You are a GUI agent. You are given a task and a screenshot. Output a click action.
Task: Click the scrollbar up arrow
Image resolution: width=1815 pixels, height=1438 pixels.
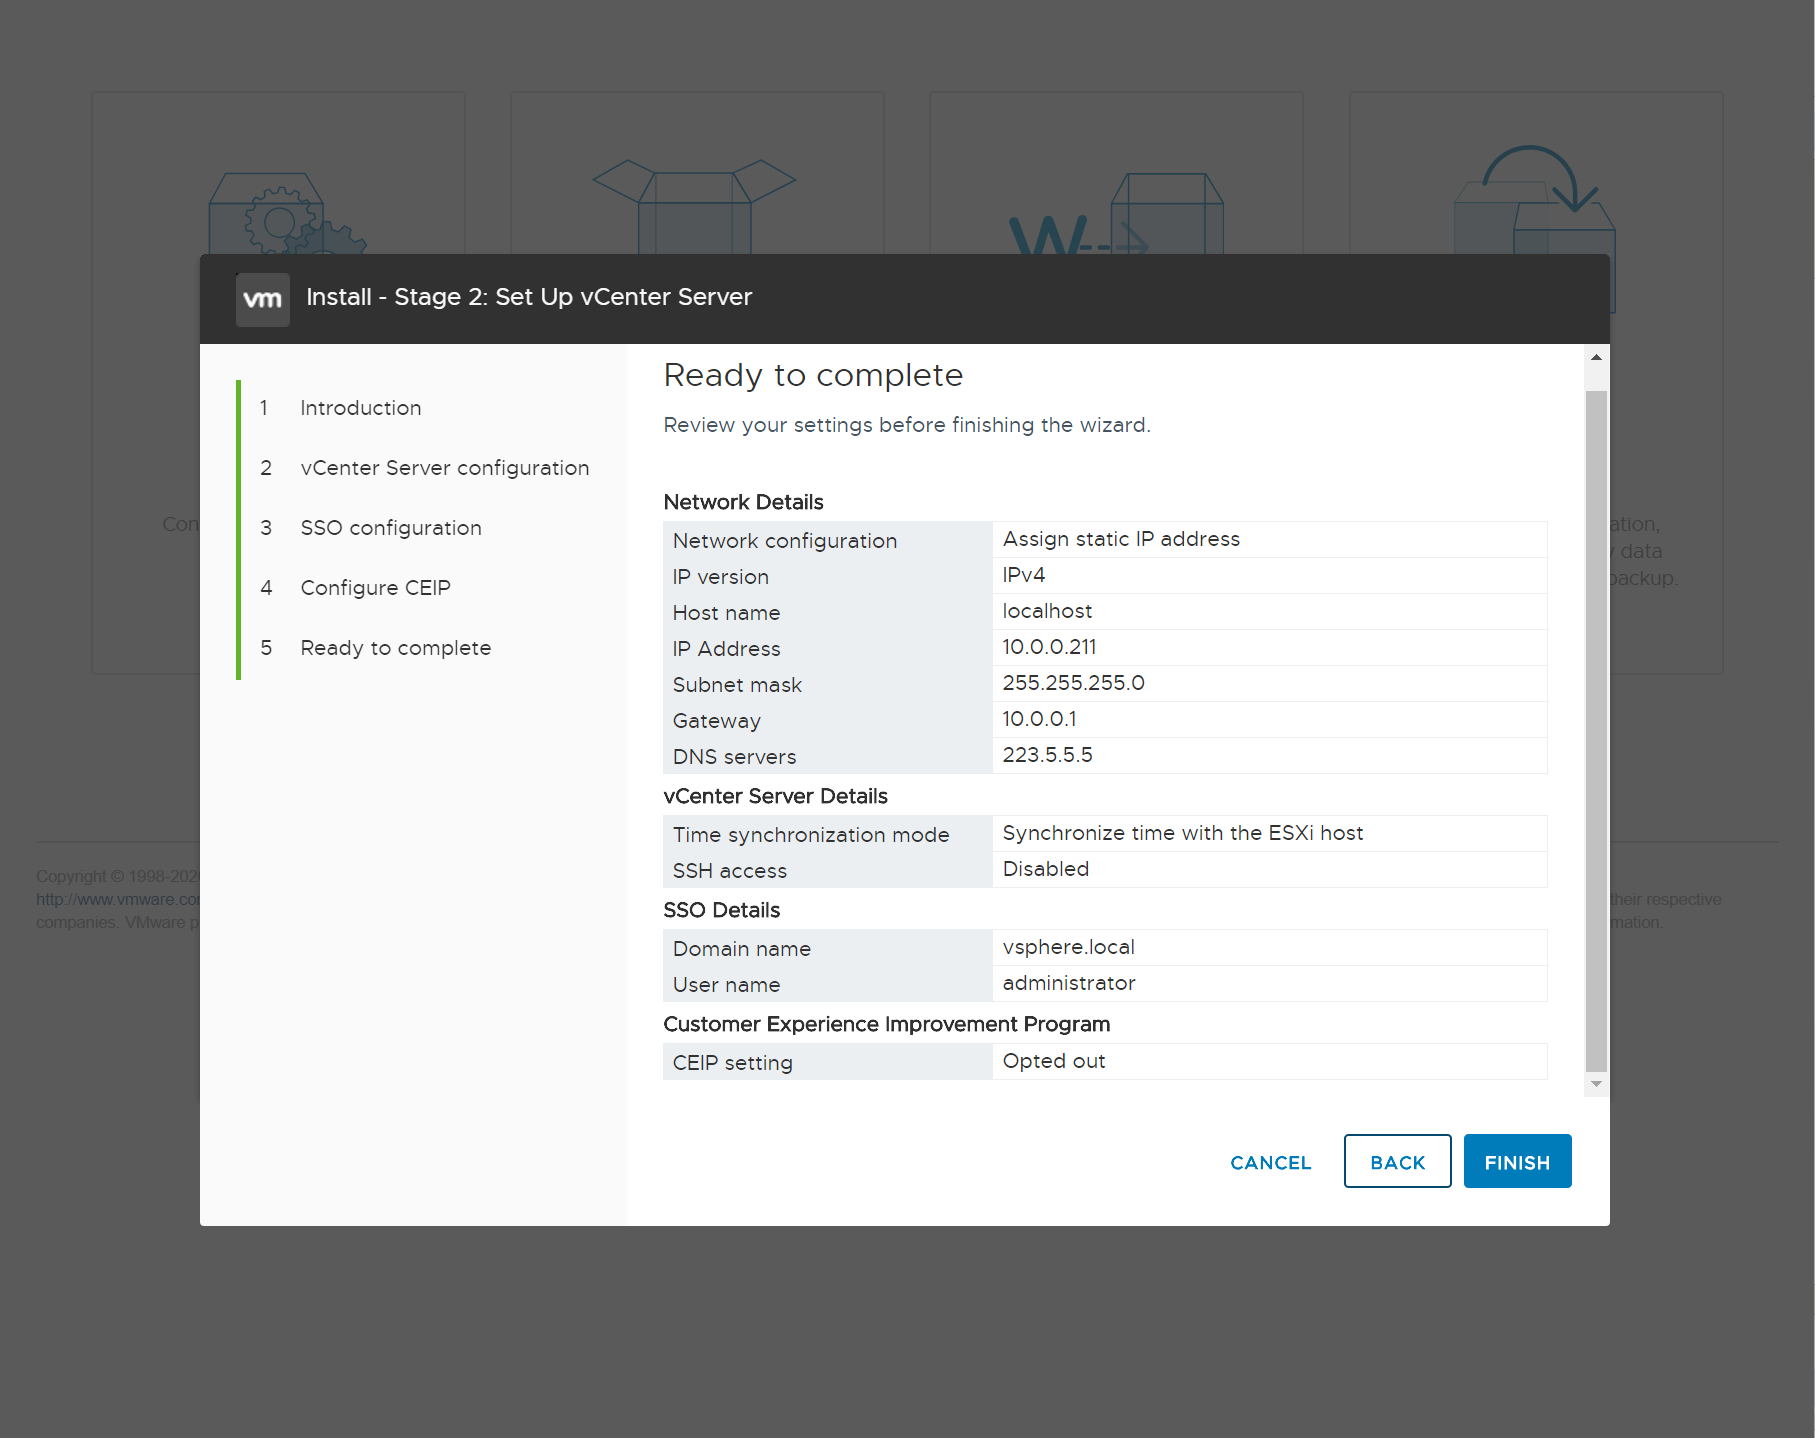coord(1597,357)
